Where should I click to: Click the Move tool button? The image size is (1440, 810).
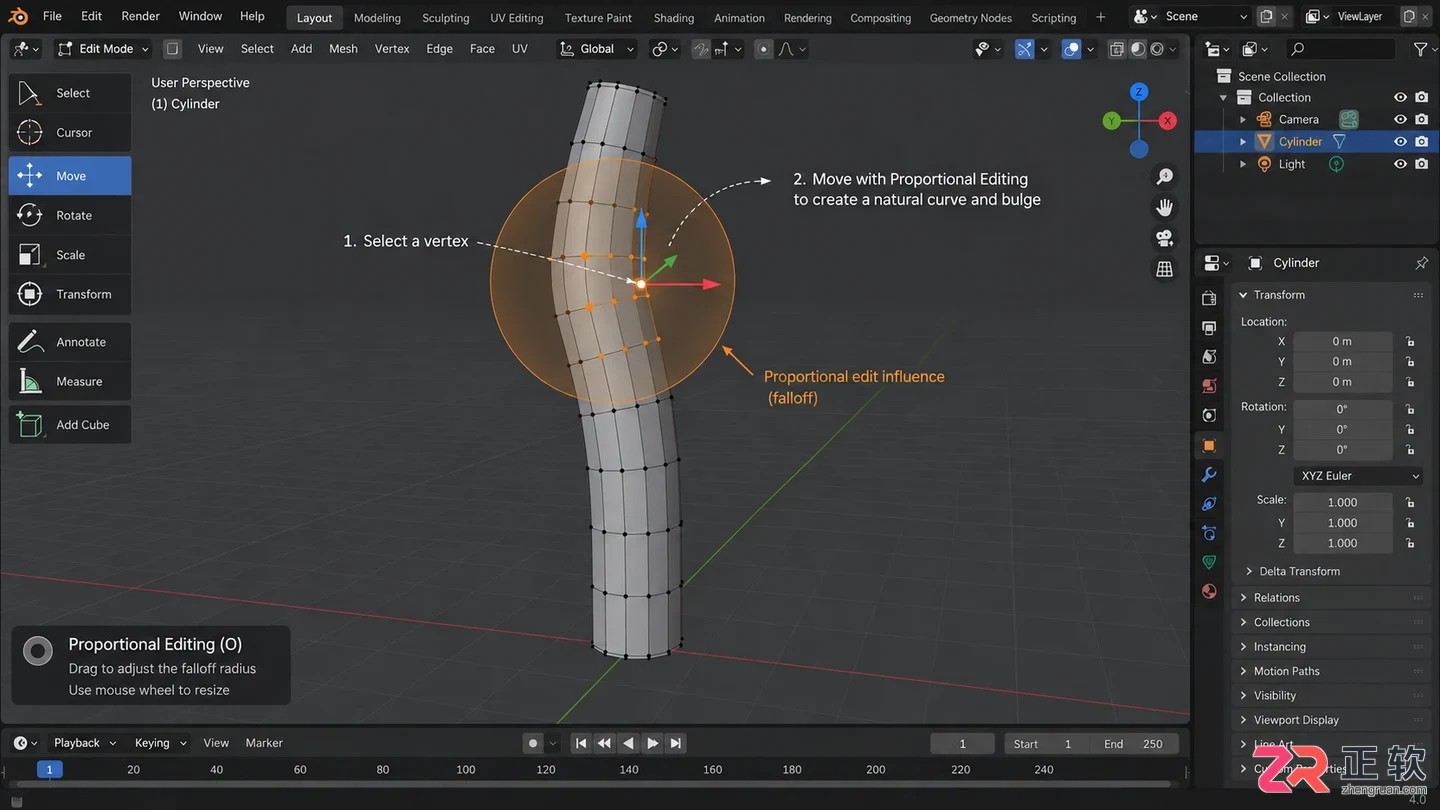tap(70, 176)
